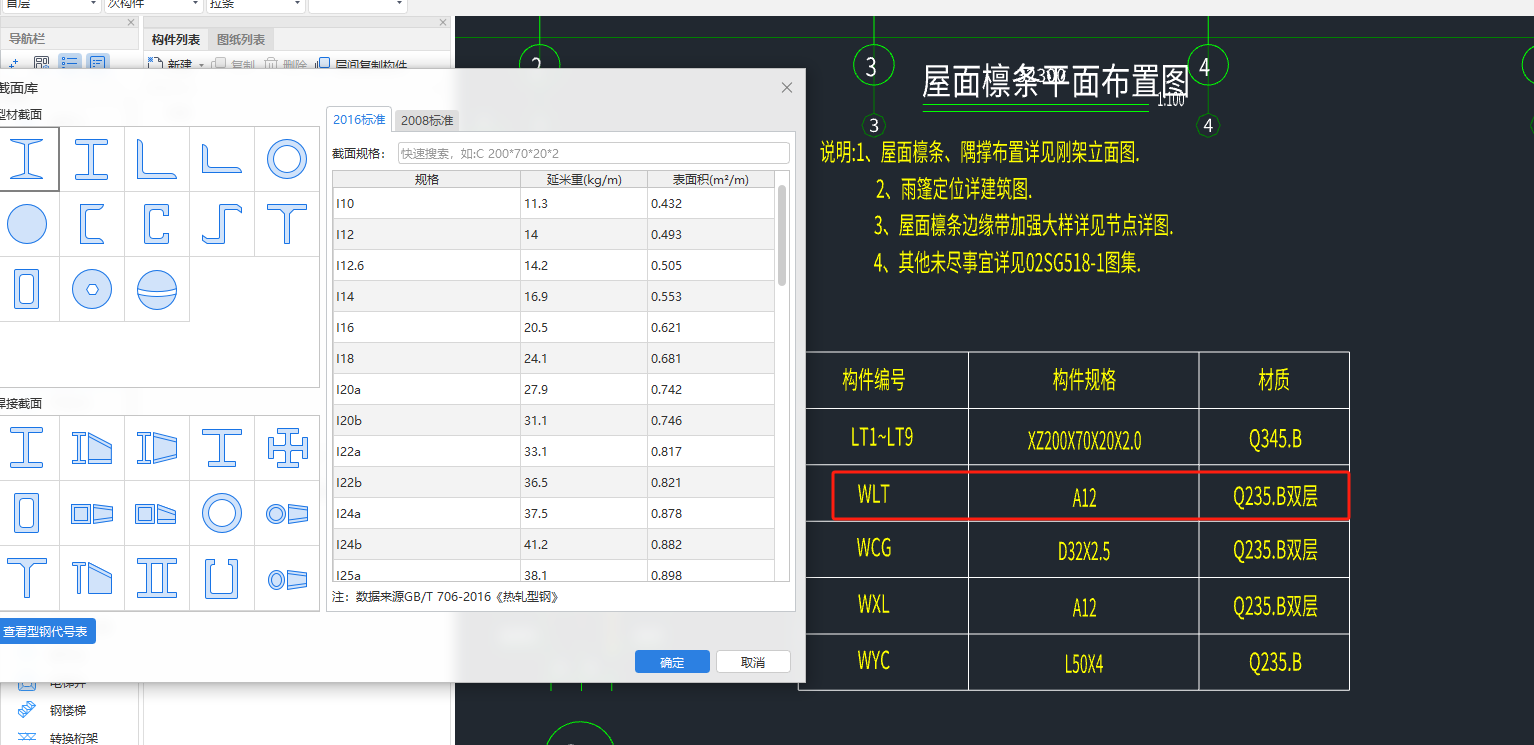Open the 构件列表 tab
1534x745 pixels.
click(x=176, y=40)
